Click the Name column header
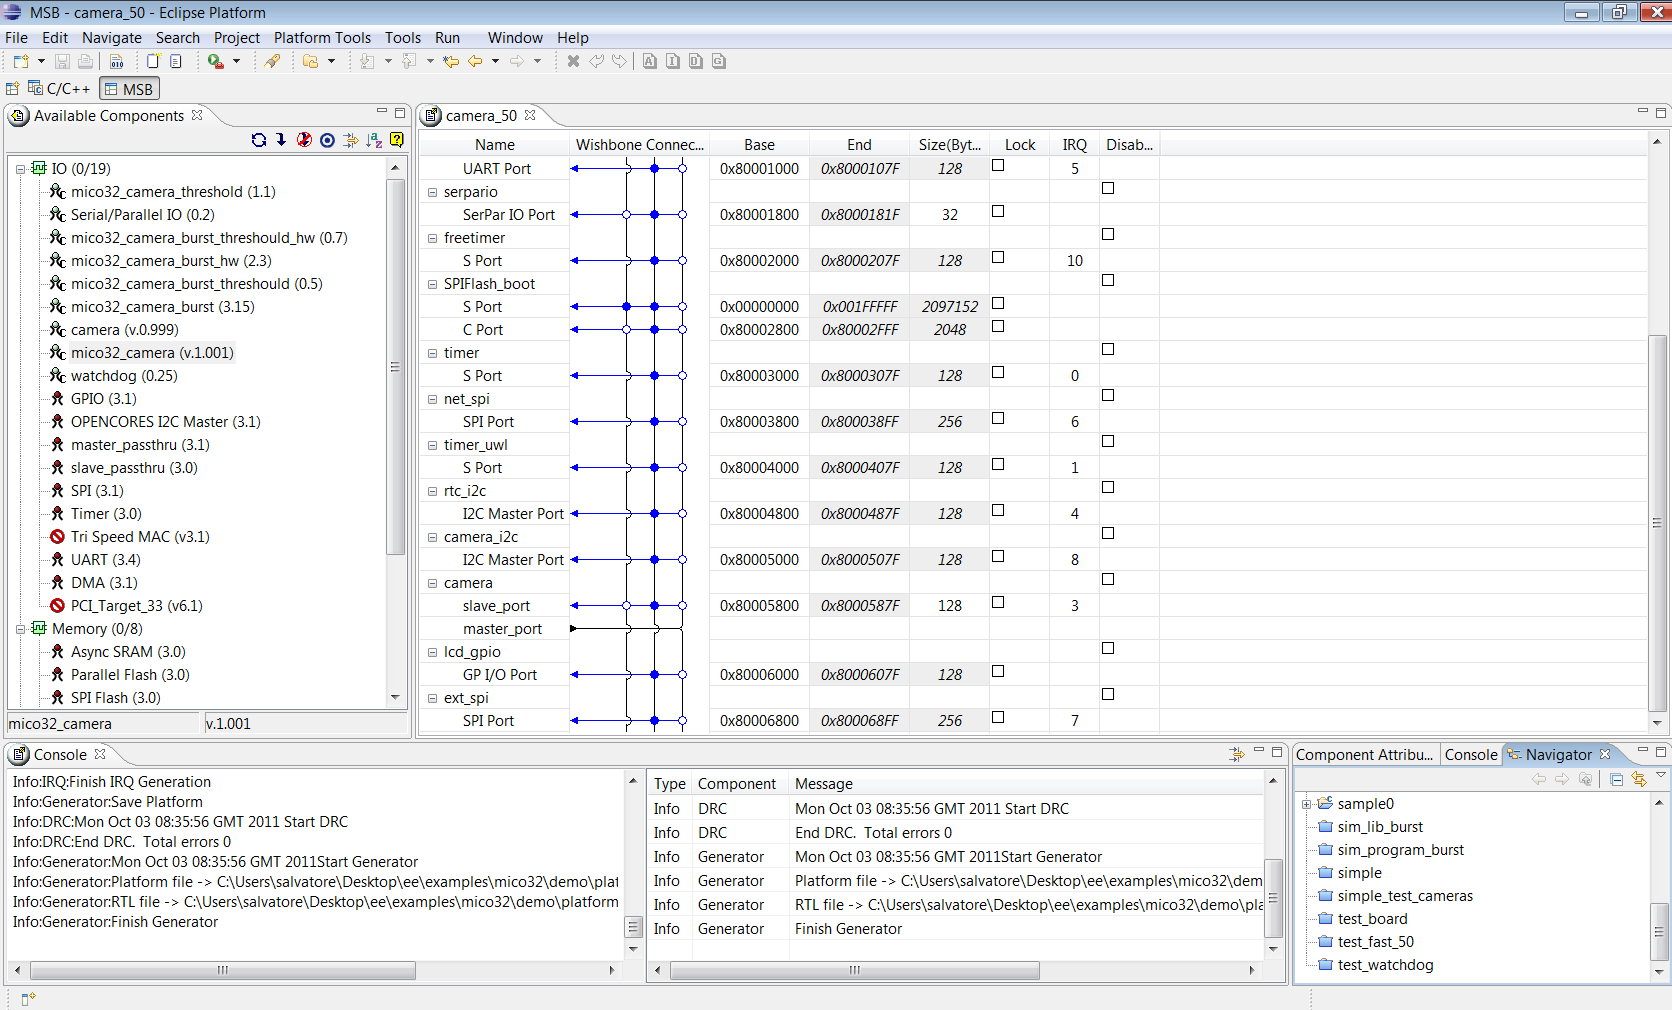The width and height of the screenshot is (1672, 1010). coord(494,145)
